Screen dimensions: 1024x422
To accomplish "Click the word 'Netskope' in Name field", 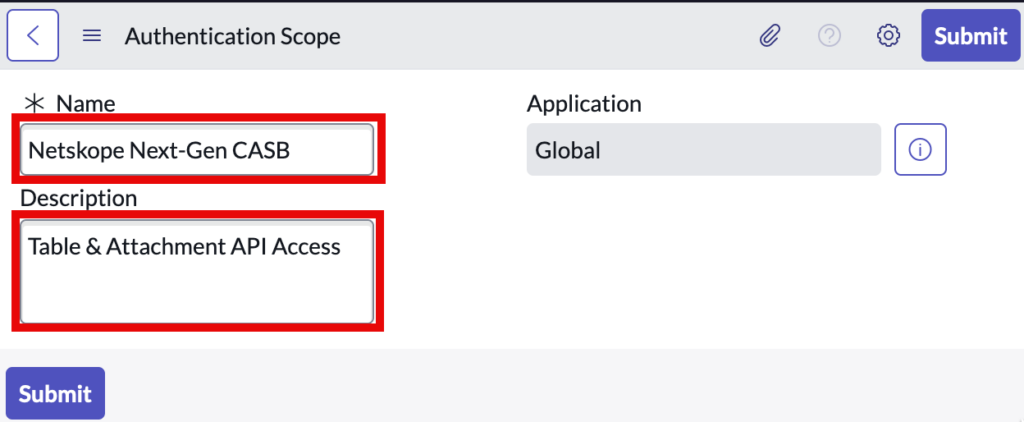I will click(76, 151).
